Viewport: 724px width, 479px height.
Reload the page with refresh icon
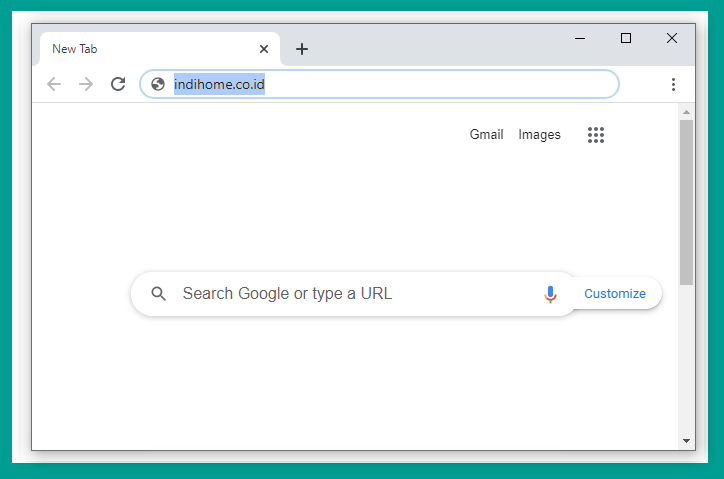pos(118,84)
